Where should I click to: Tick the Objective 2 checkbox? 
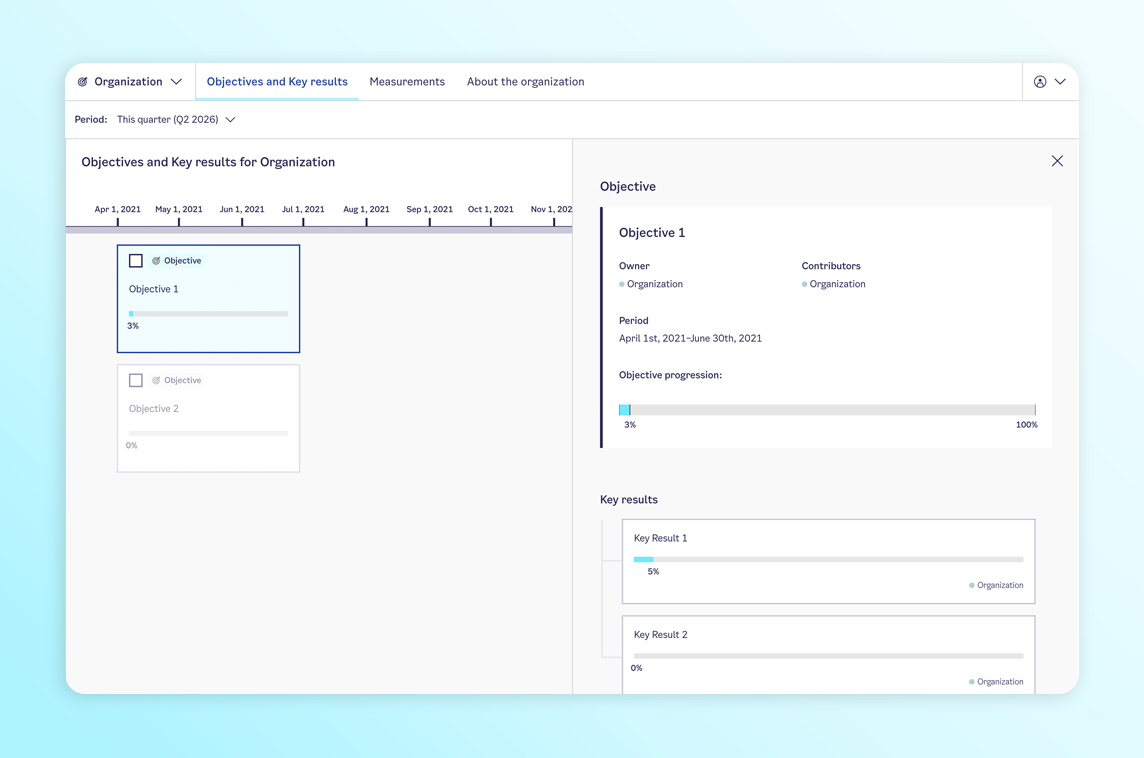point(136,381)
